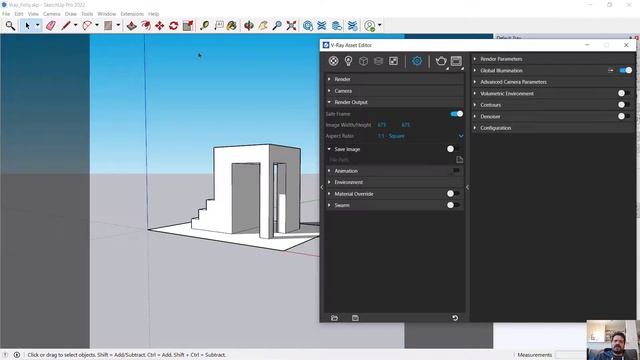This screenshot has height=360, width=640.
Task: Activate the Orbit tool
Action: [249, 26]
